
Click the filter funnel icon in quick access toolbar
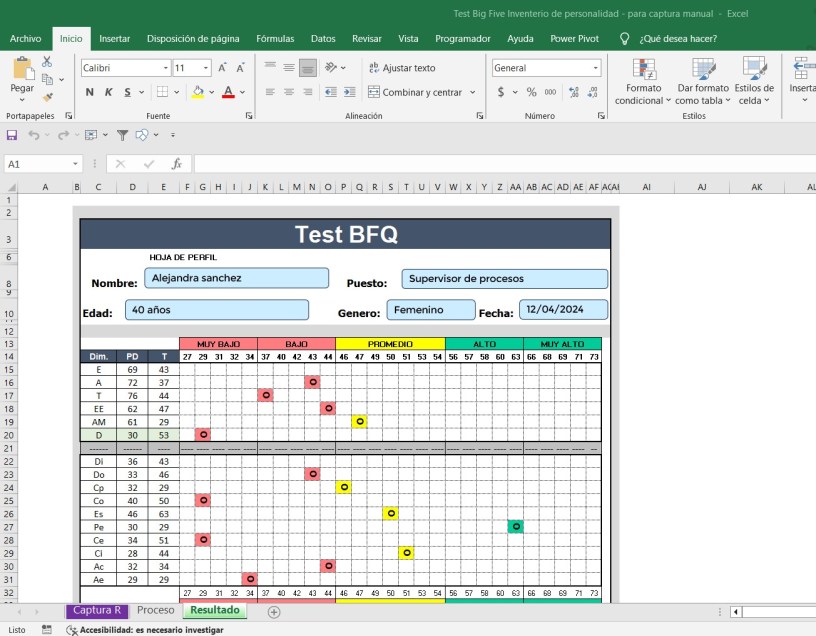click(122, 134)
